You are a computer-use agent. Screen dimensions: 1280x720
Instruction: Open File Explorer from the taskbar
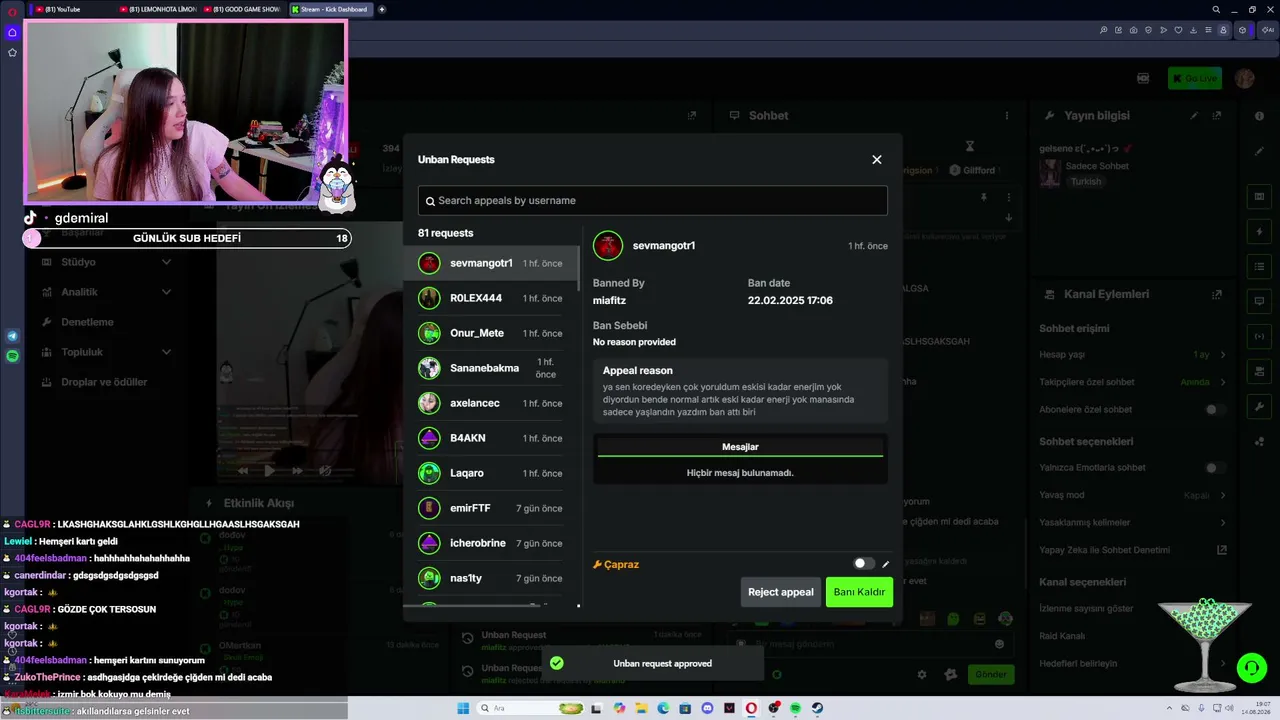[641, 709]
